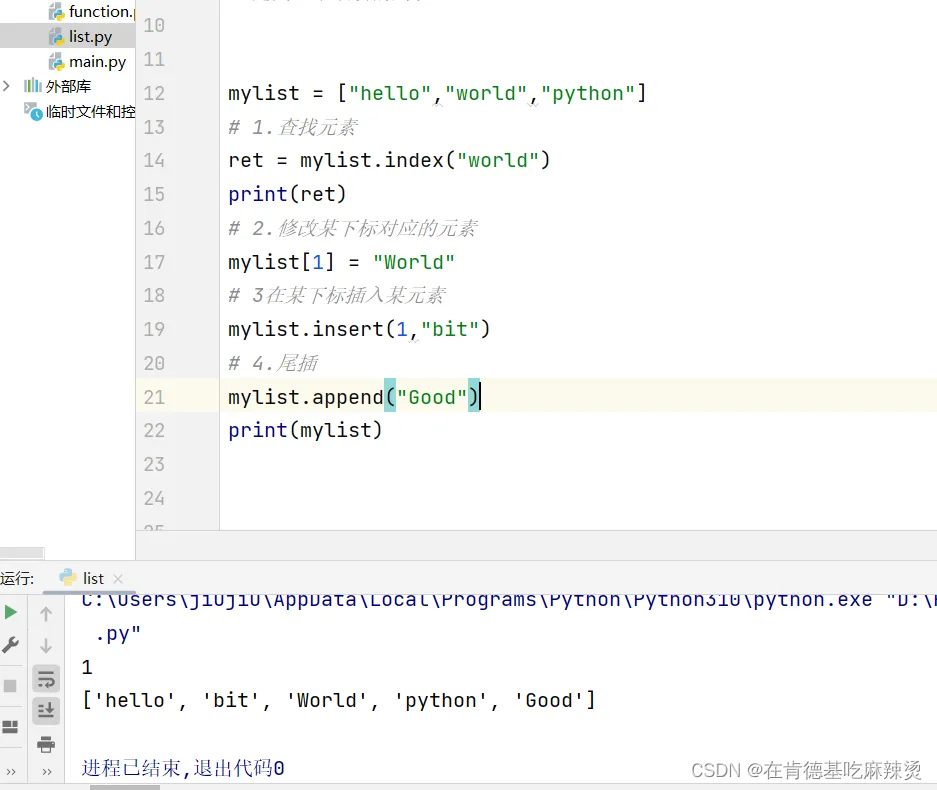The height and width of the screenshot is (790, 937).
Task: Click the print(mylist) statement
Action: [305, 430]
